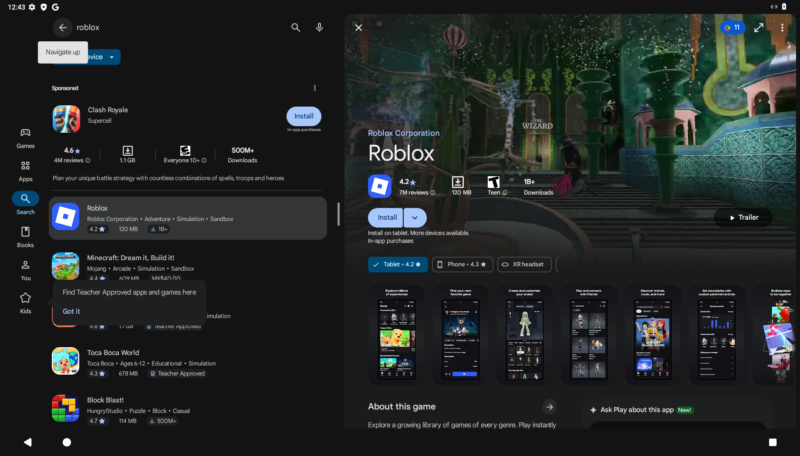Screen dimensions: 800x456
Task: Open the Discover brands screenshot
Action: click(x=653, y=335)
